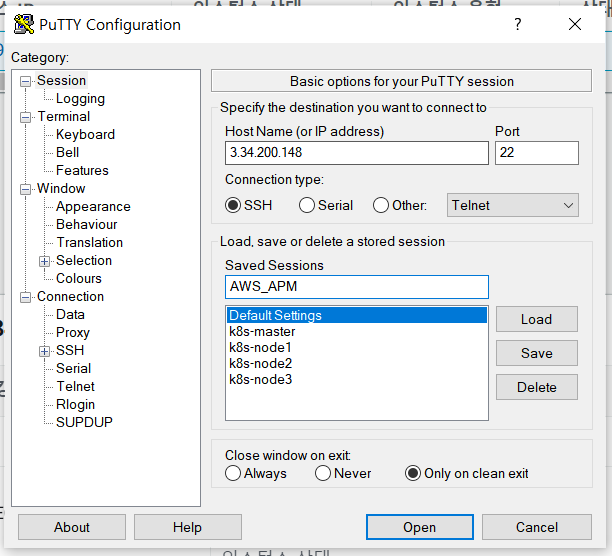The width and height of the screenshot is (612, 556).
Task: Collapse the Connection tree node
Action: (x=25, y=297)
